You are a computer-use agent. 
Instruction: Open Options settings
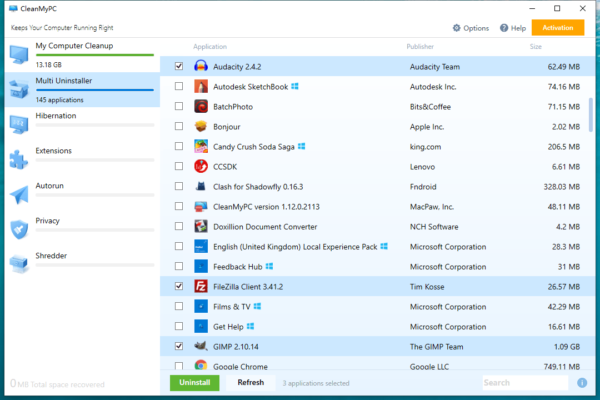click(471, 28)
